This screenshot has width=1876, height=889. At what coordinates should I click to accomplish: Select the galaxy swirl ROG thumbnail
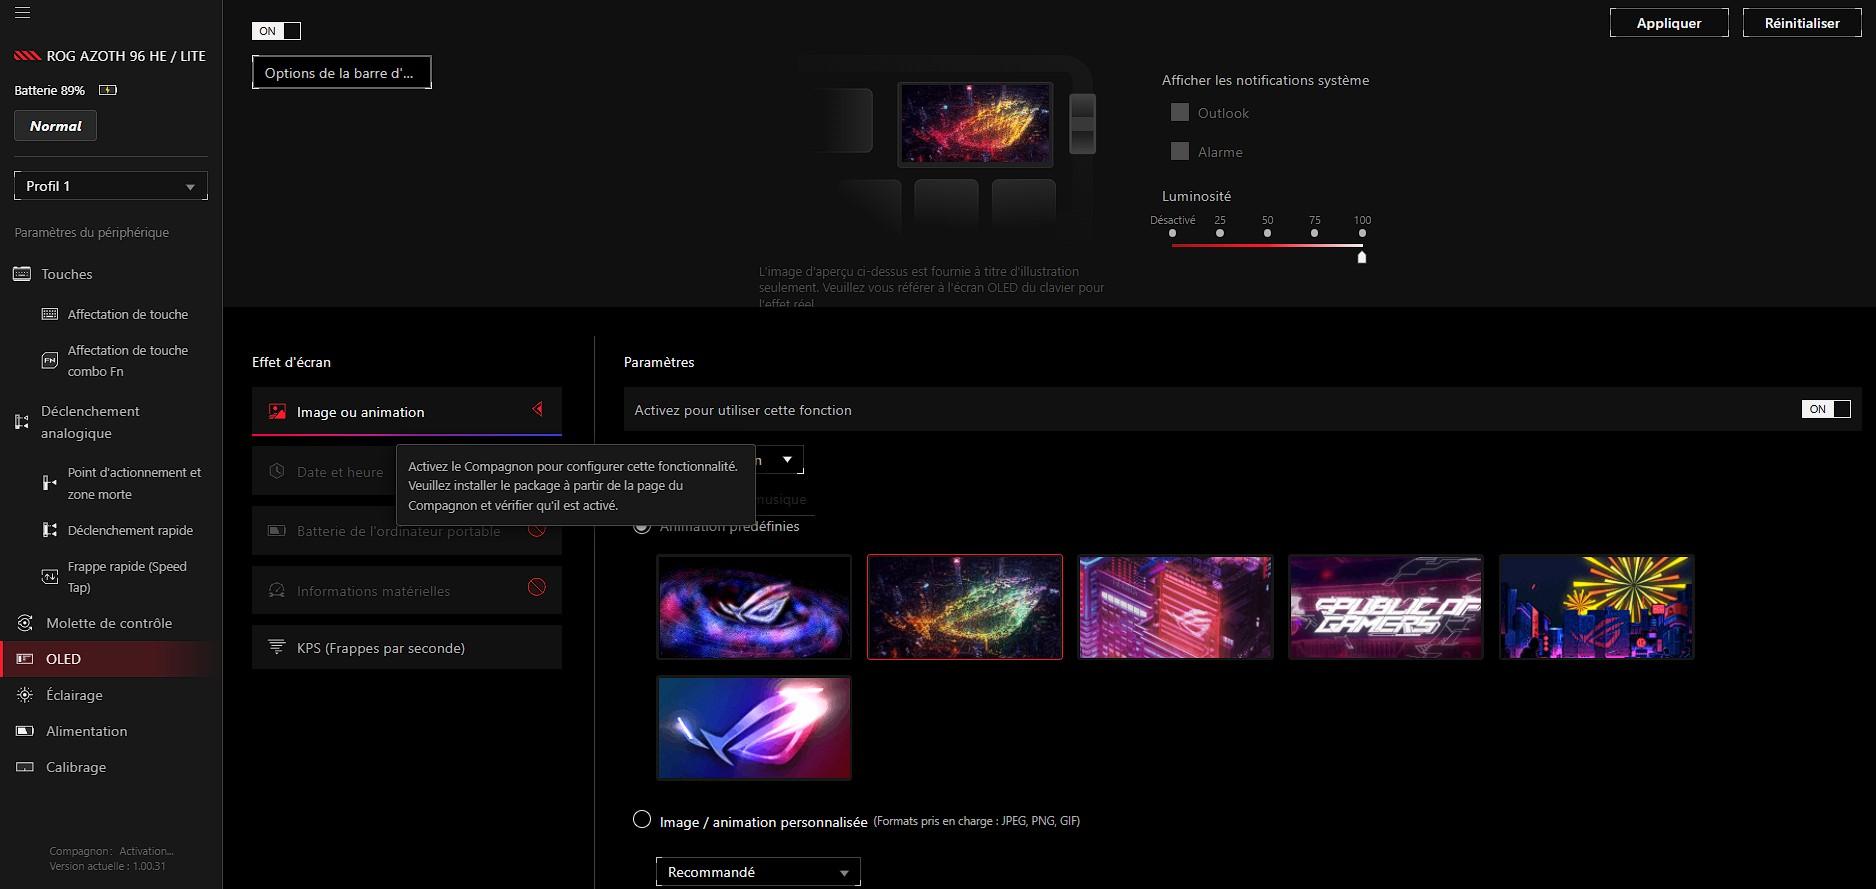(754, 607)
